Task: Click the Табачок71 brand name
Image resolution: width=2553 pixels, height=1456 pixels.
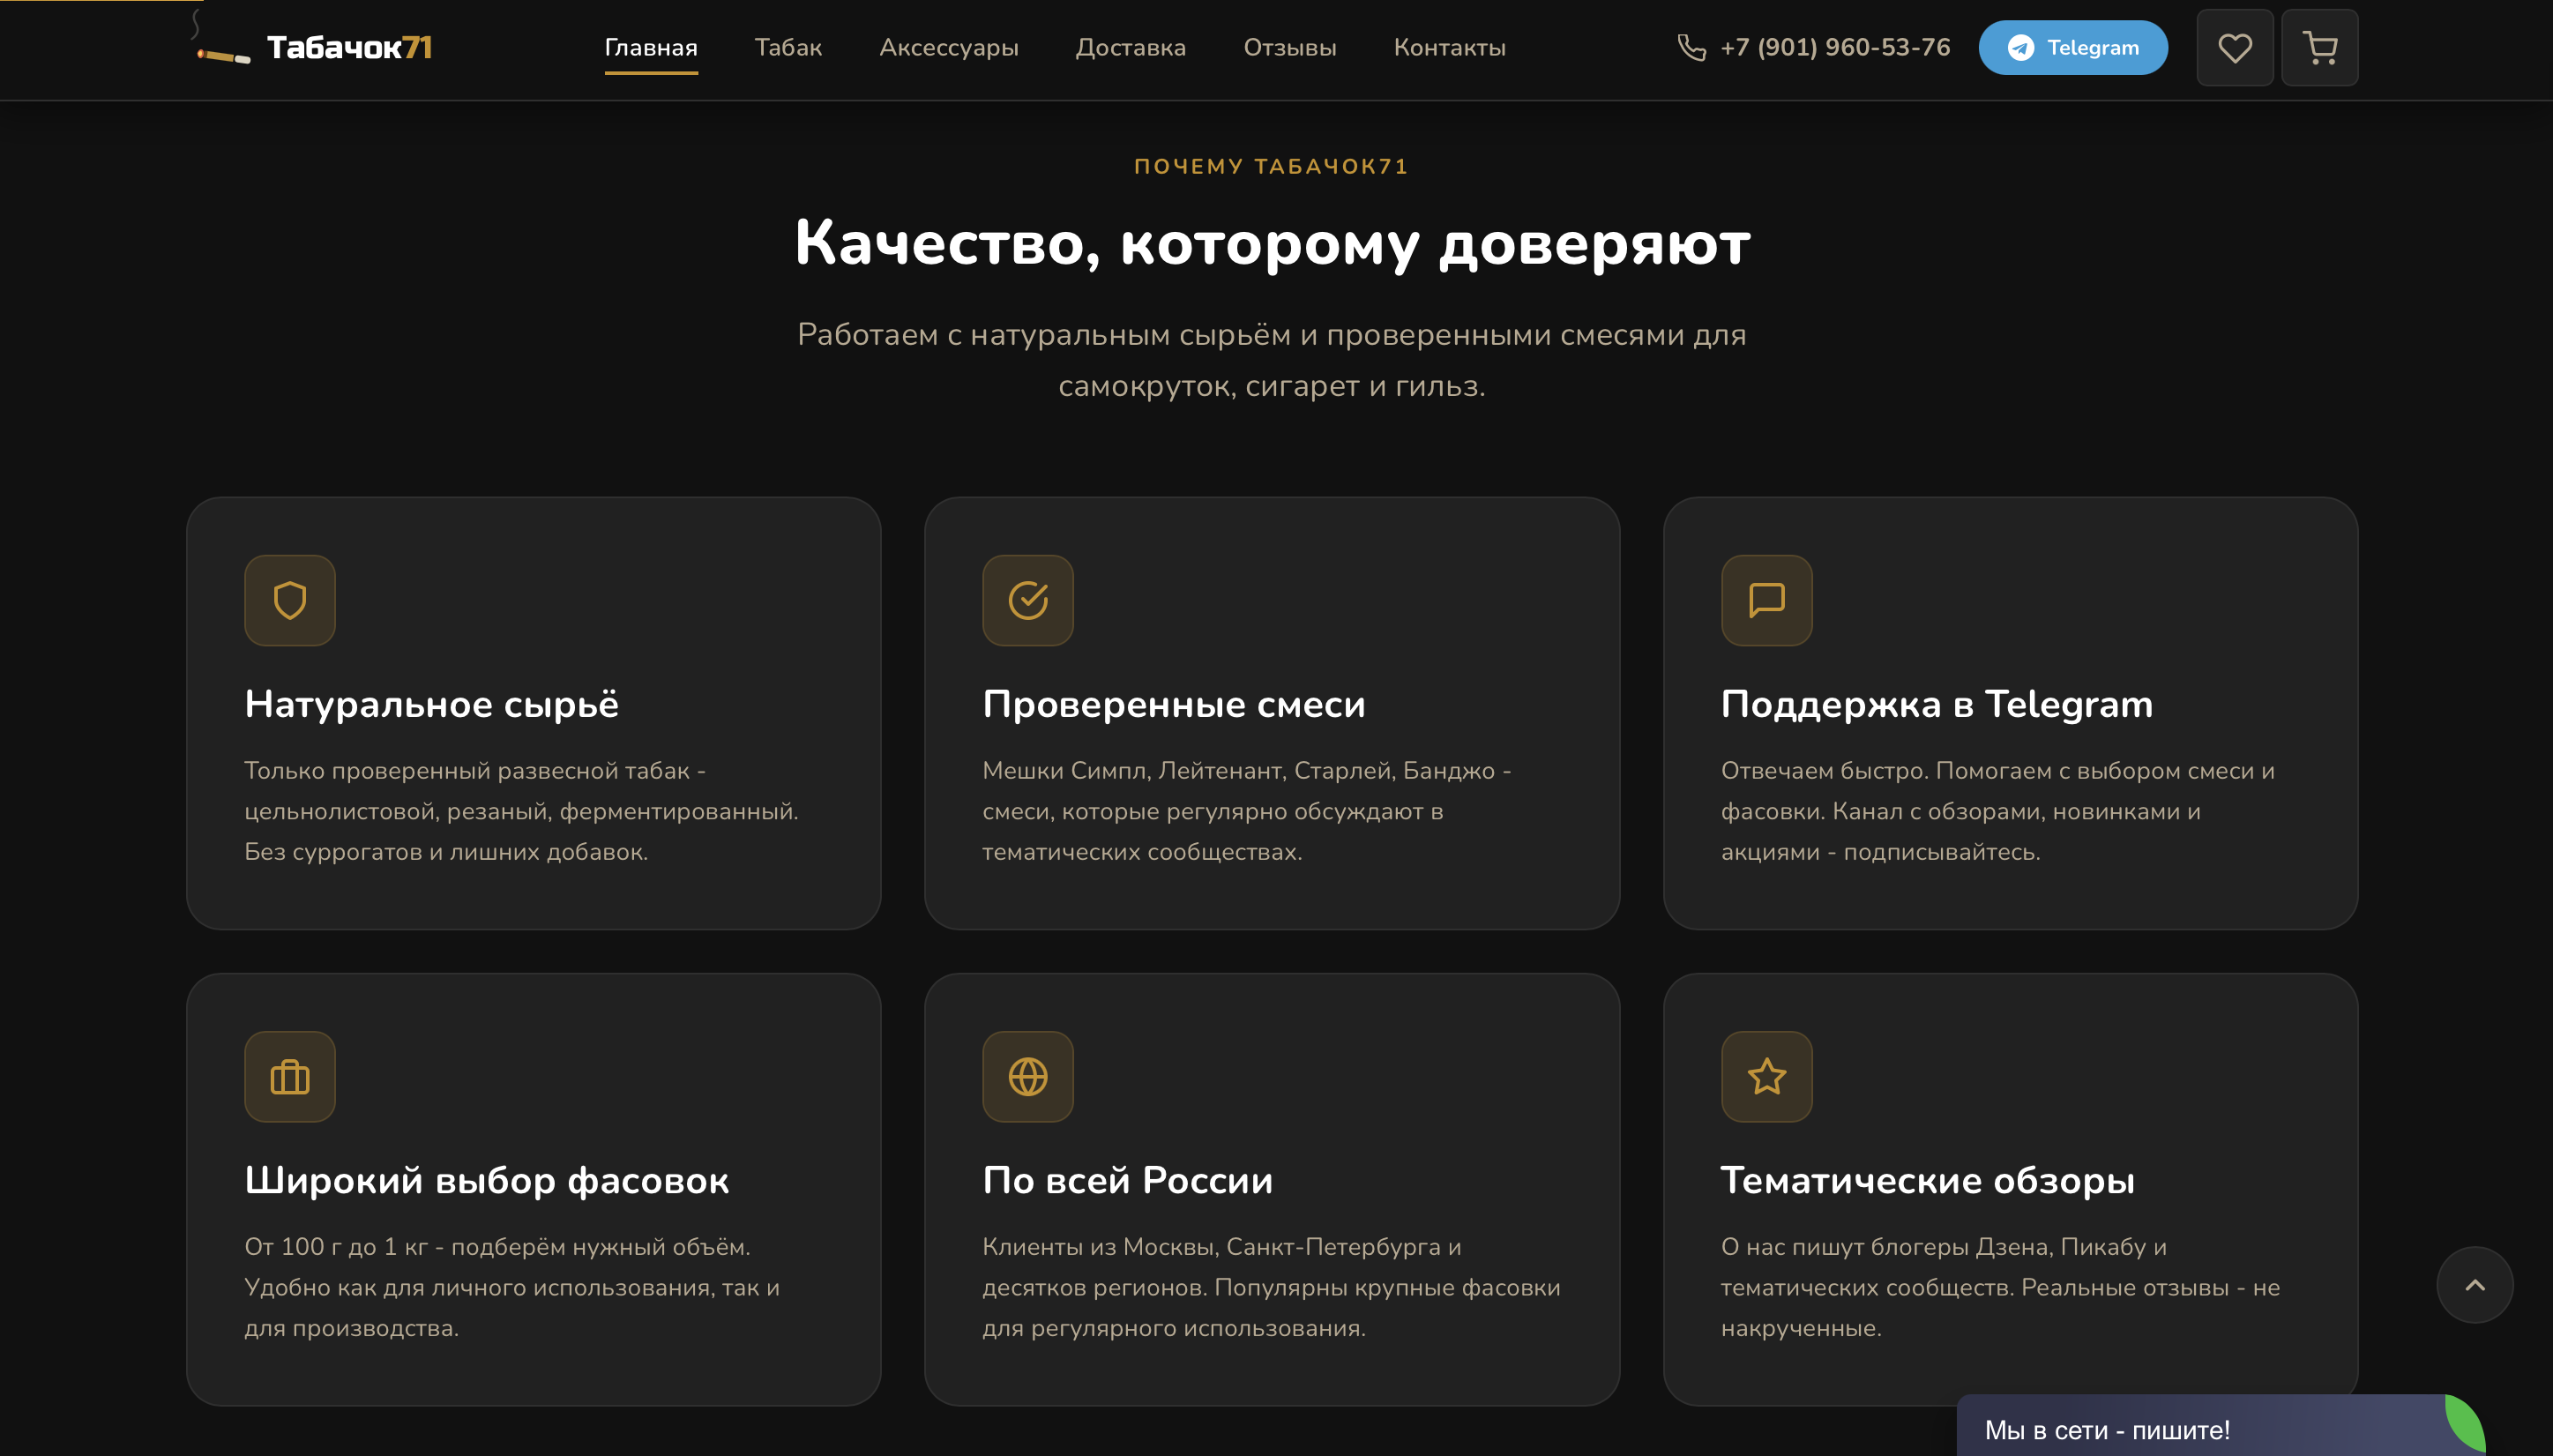Action: coord(349,48)
